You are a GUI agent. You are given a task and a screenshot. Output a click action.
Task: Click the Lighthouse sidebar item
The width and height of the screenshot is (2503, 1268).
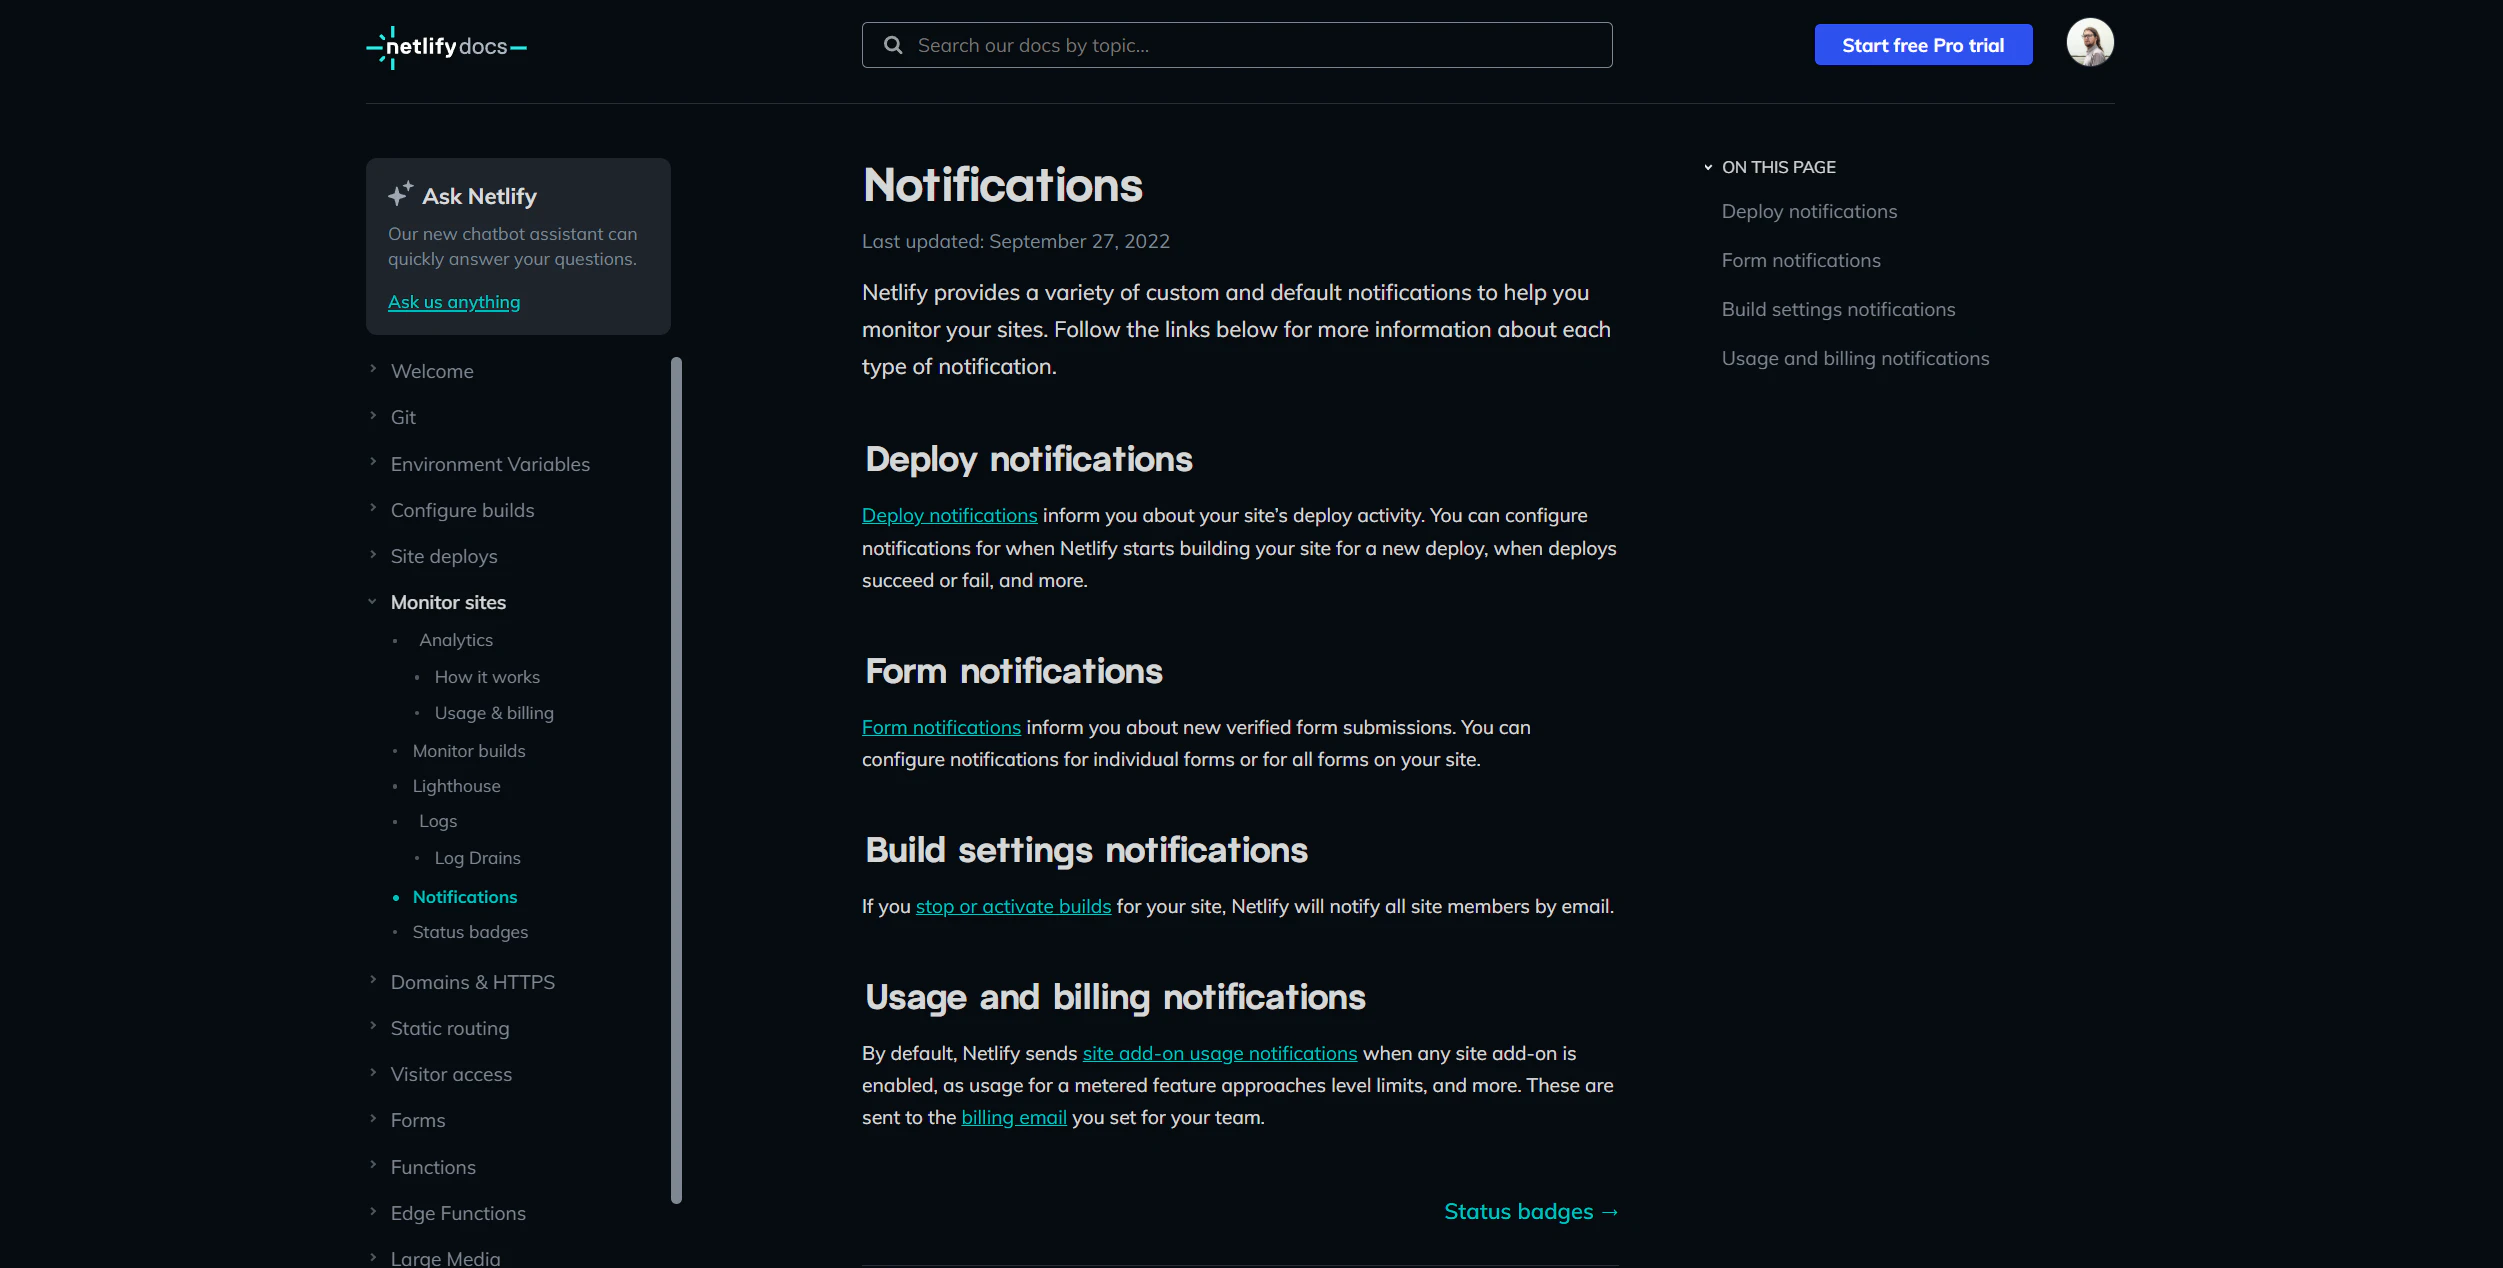click(458, 786)
